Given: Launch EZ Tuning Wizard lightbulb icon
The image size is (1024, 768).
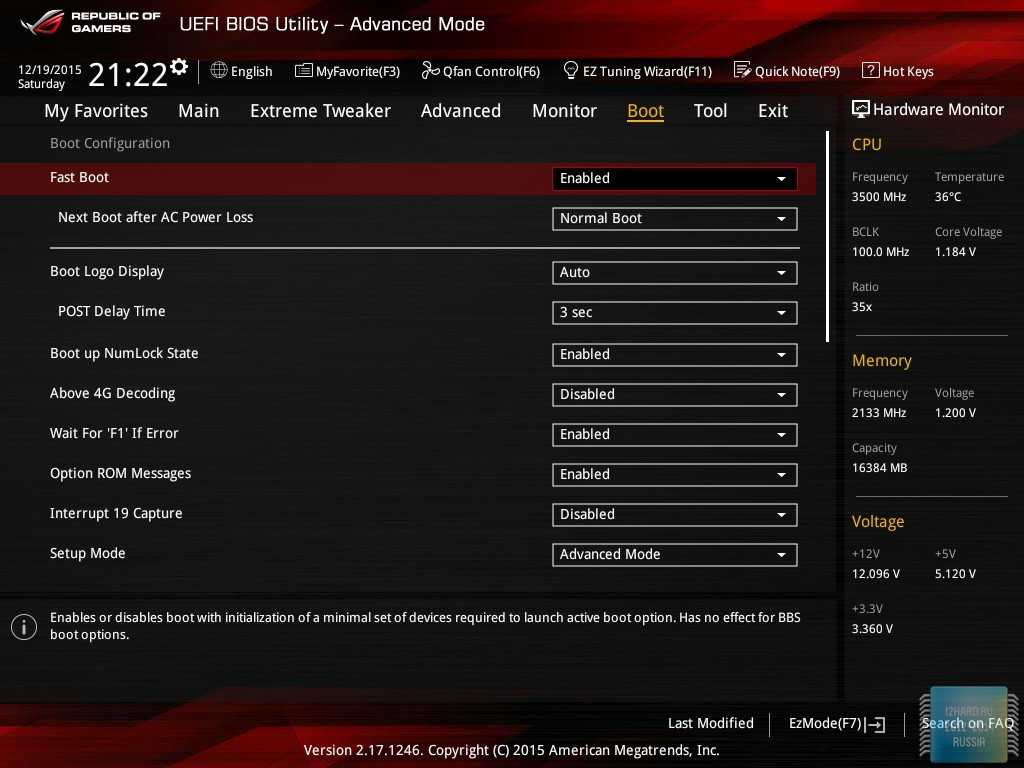Looking at the screenshot, I should [571, 71].
